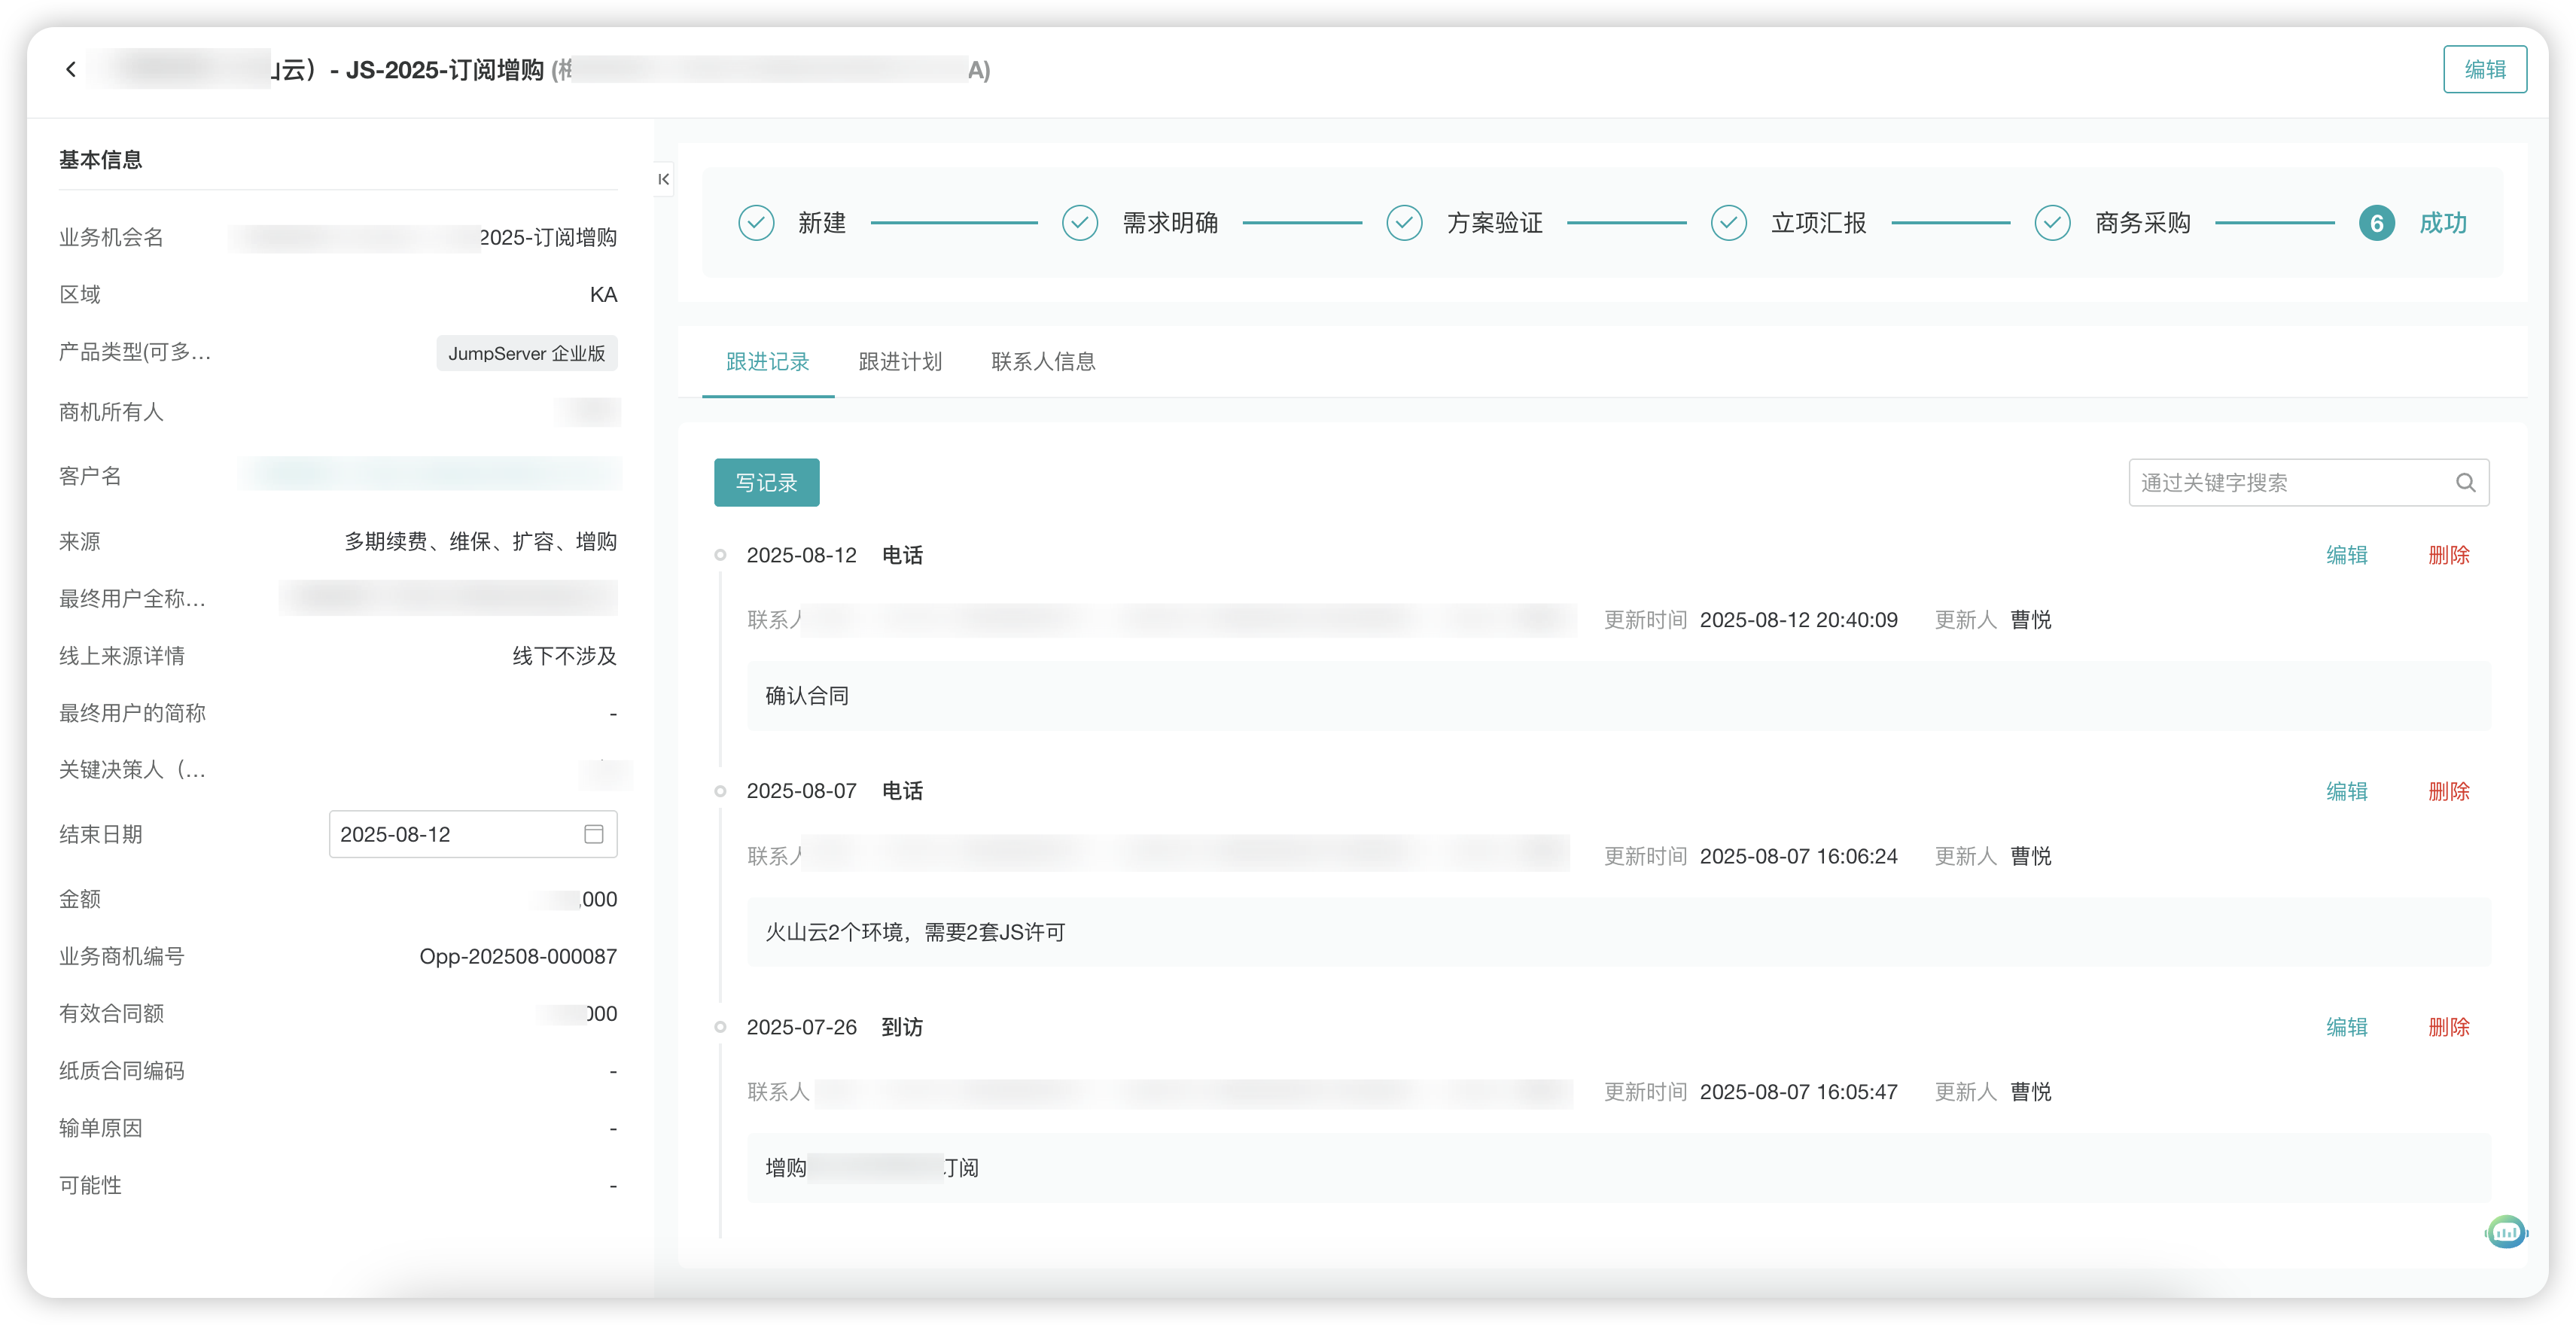Click the 立项汇报 stage checkmark
This screenshot has height=1325, width=2576.
point(1728,223)
